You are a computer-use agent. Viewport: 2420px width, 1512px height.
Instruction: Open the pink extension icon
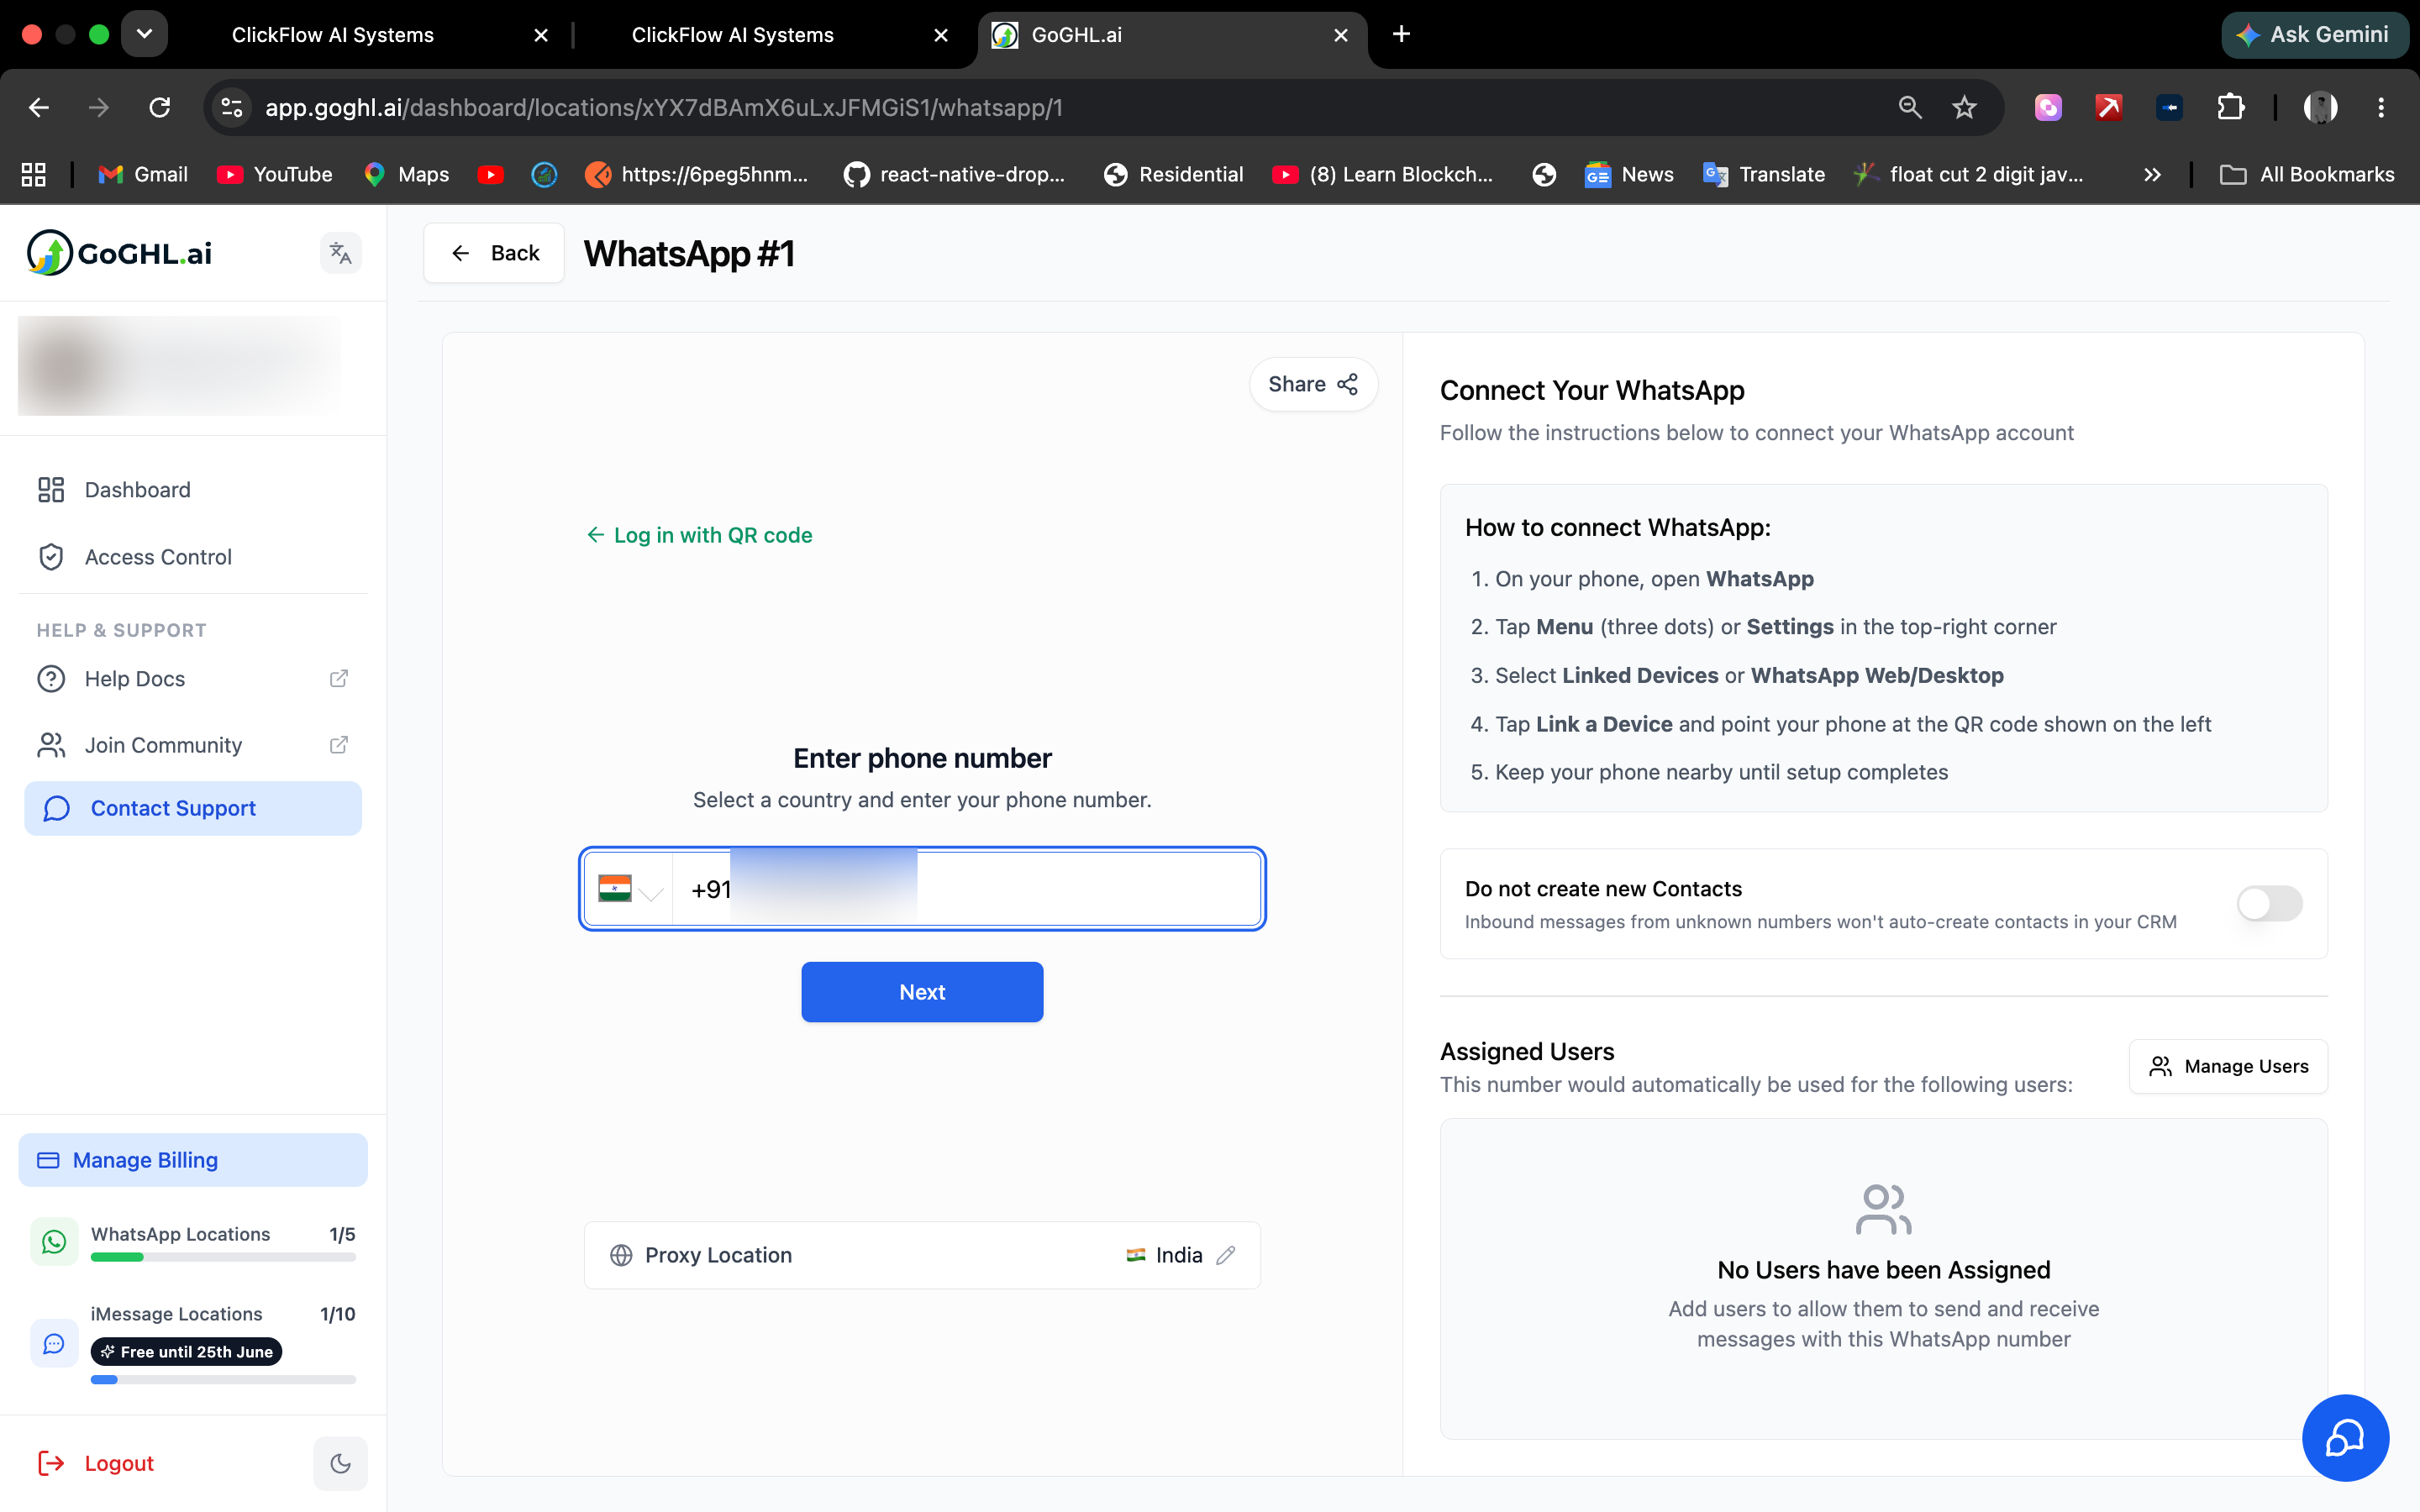[x=2048, y=107]
